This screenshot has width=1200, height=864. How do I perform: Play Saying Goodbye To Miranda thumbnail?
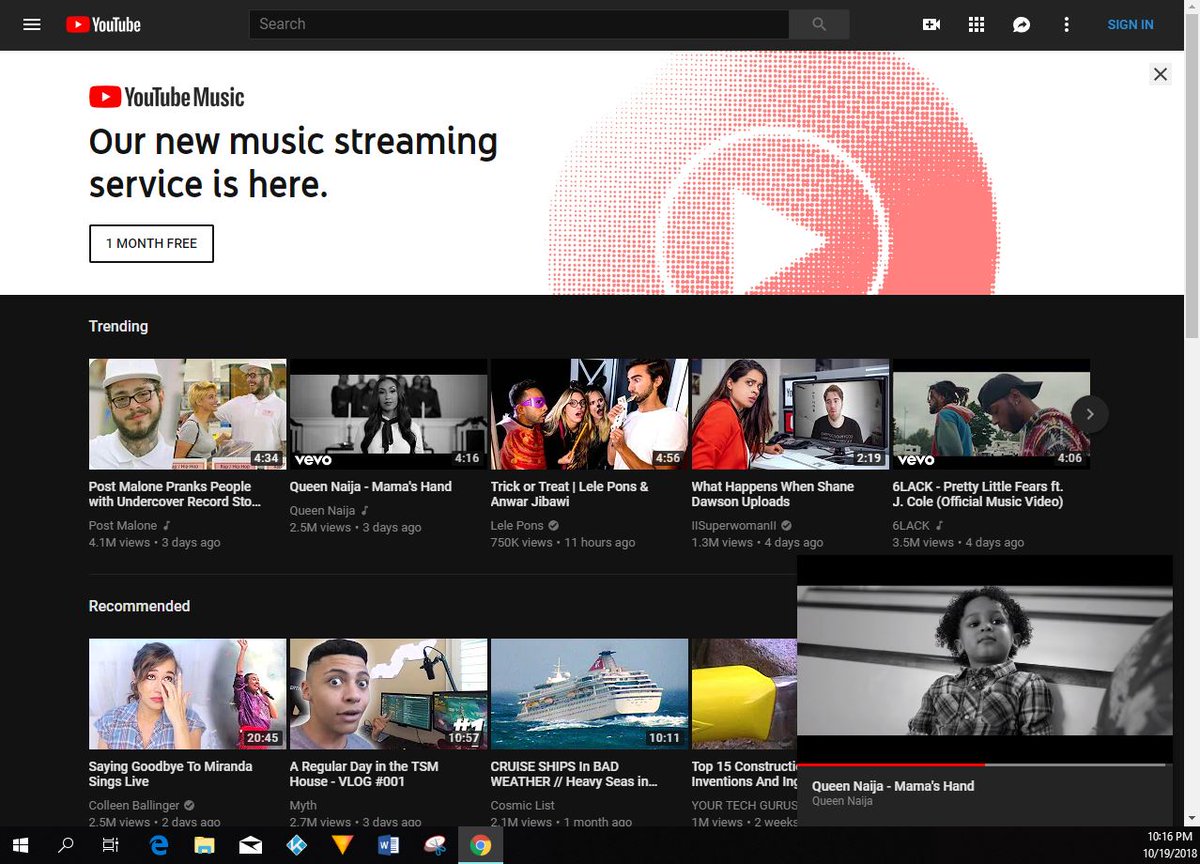pos(187,694)
